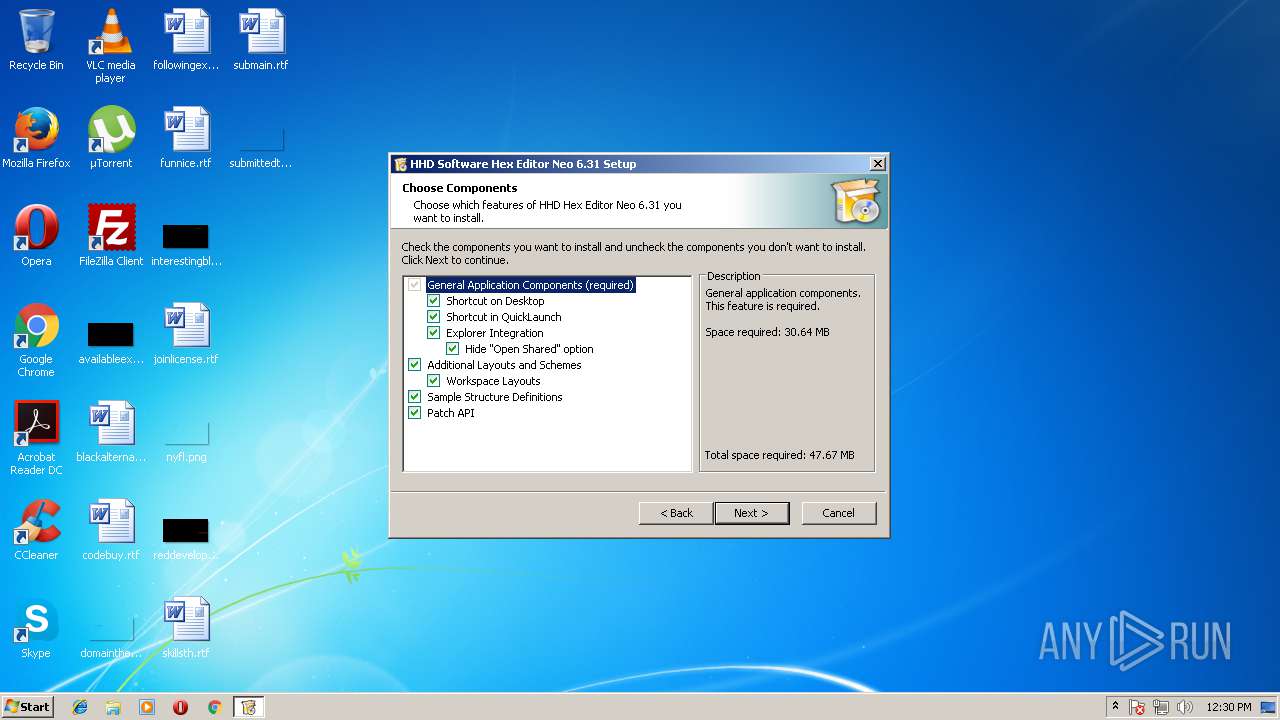Open VLC media player shortcut
The image size is (1280, 720).
pyautogui.click(x=110, y=45)
